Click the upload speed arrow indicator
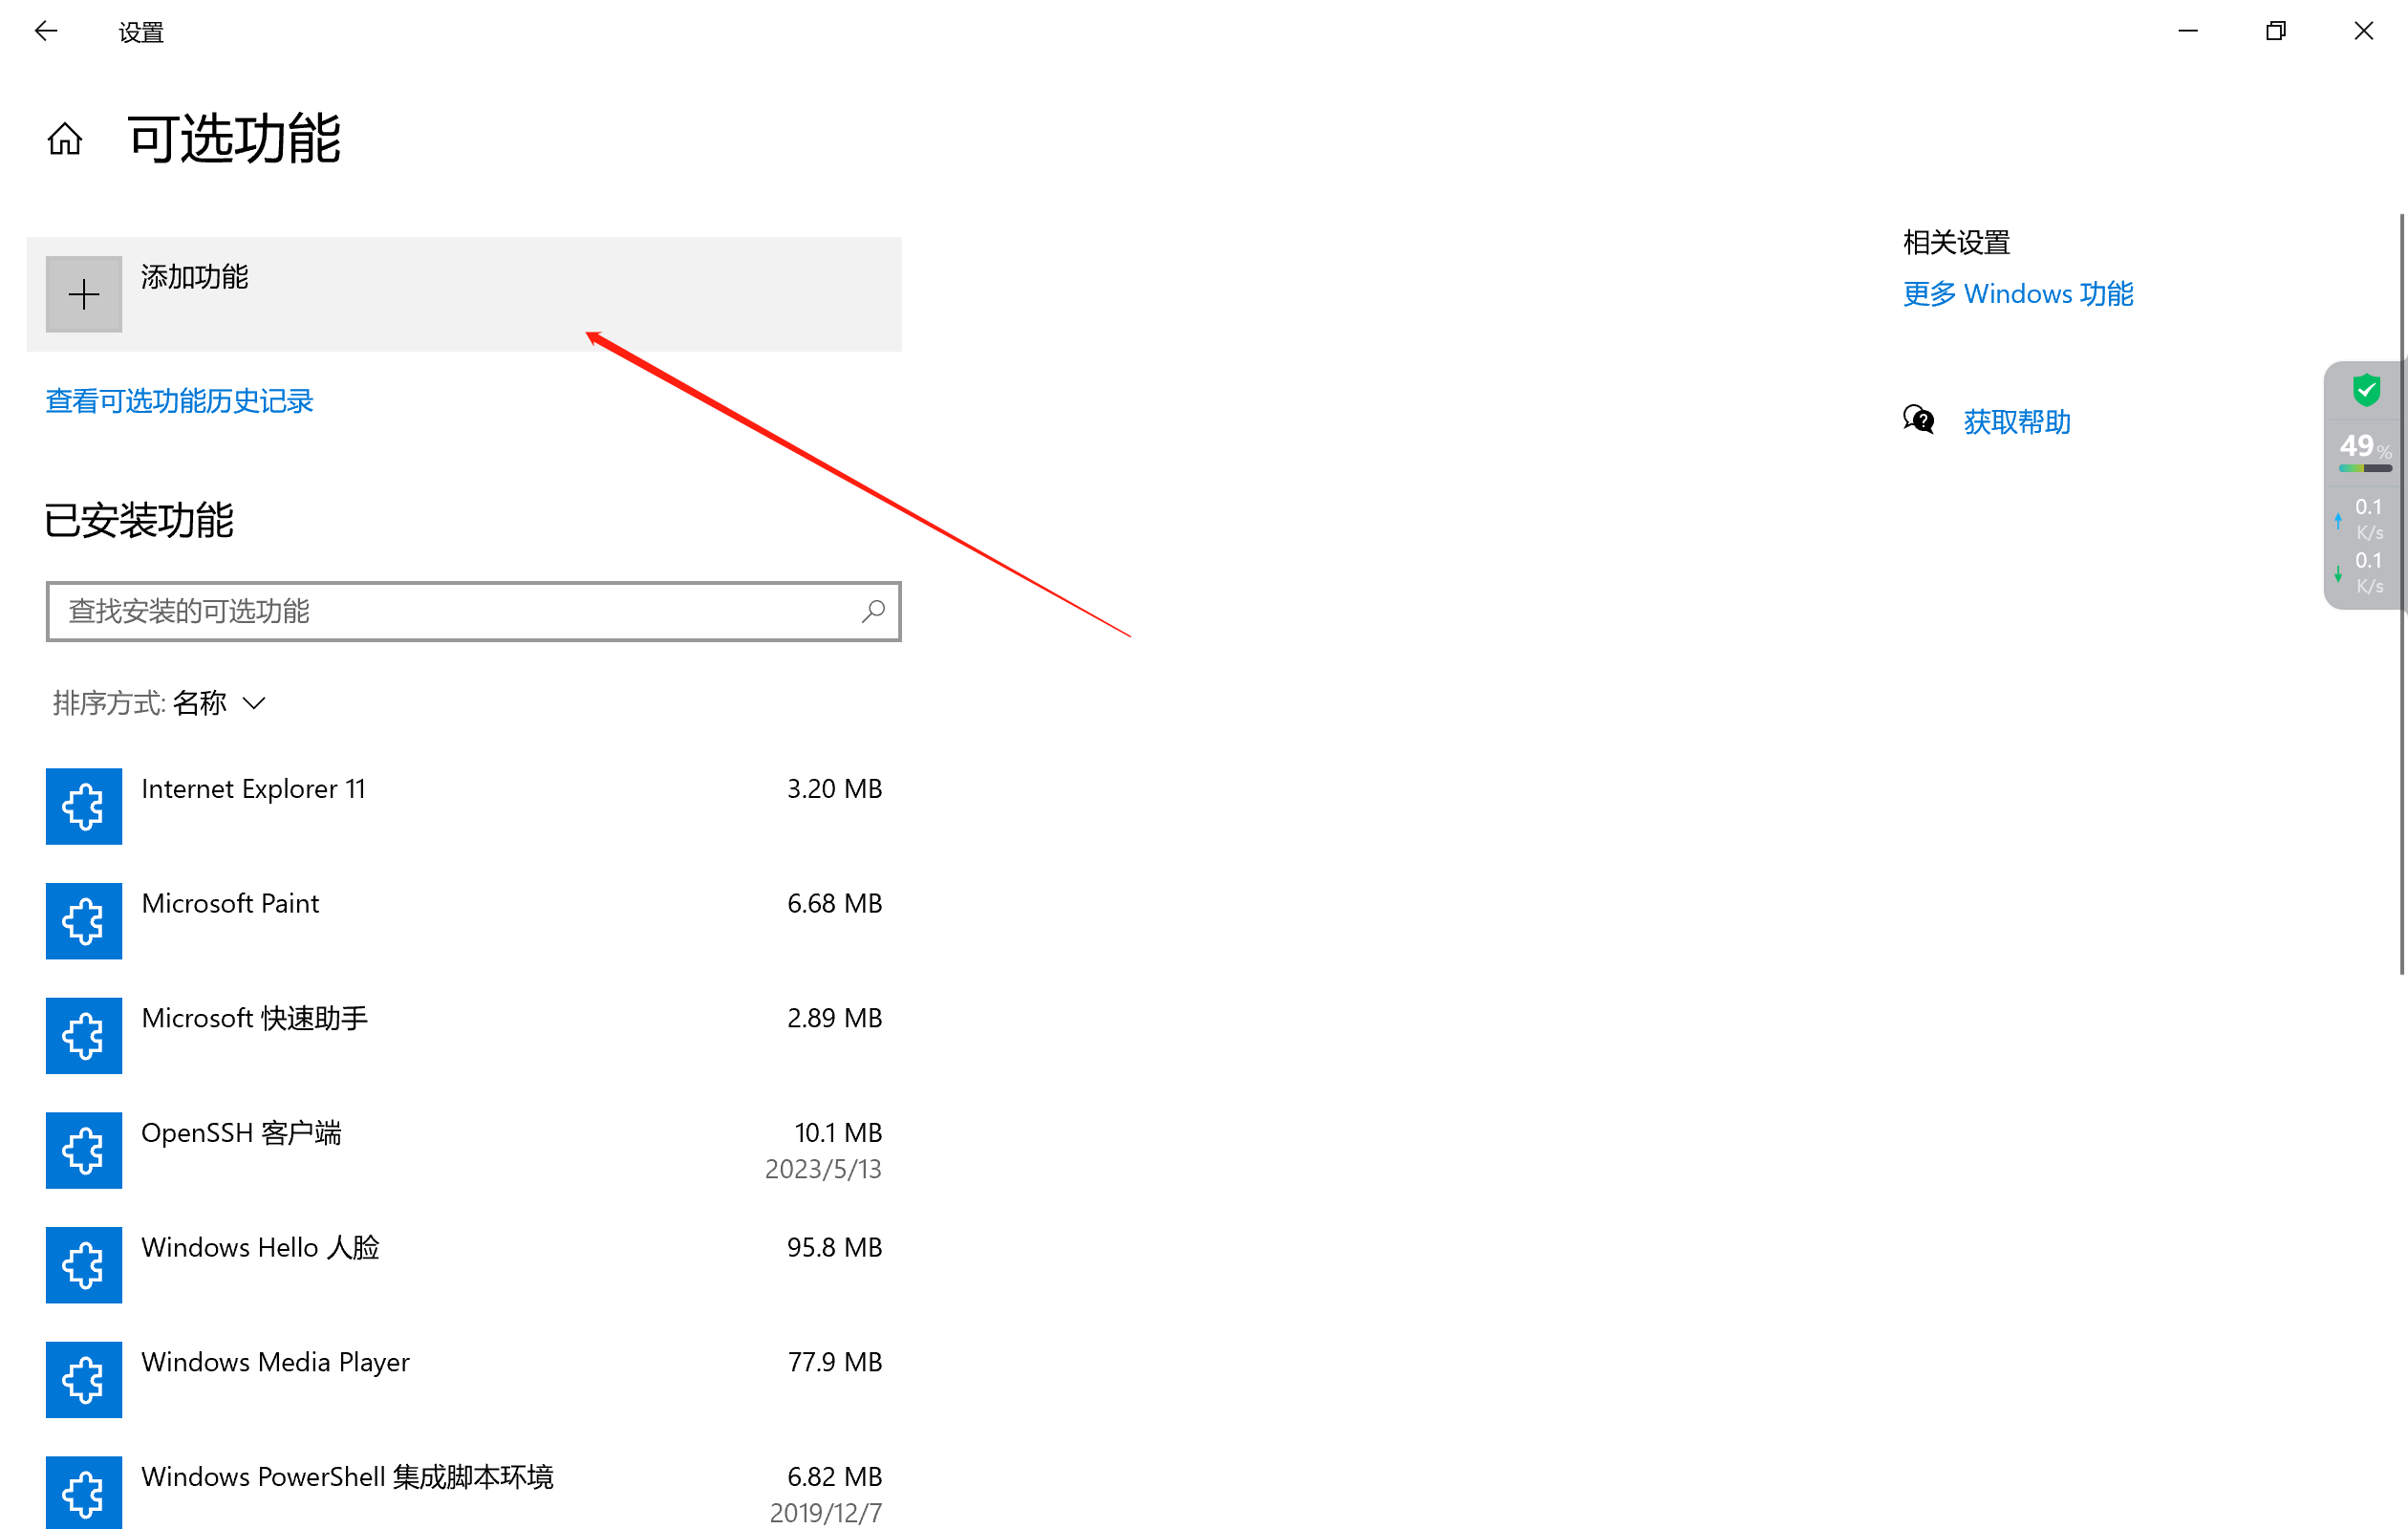2408x1529 pixels. (2338, 520)
